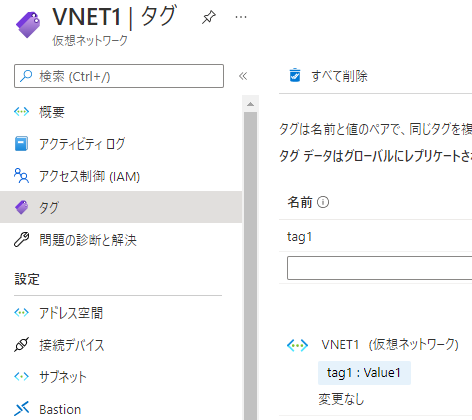Image resolution: width=472 pixels, height=420 pixels.
Task: Select the tag1 name cell
Action: 299,237
